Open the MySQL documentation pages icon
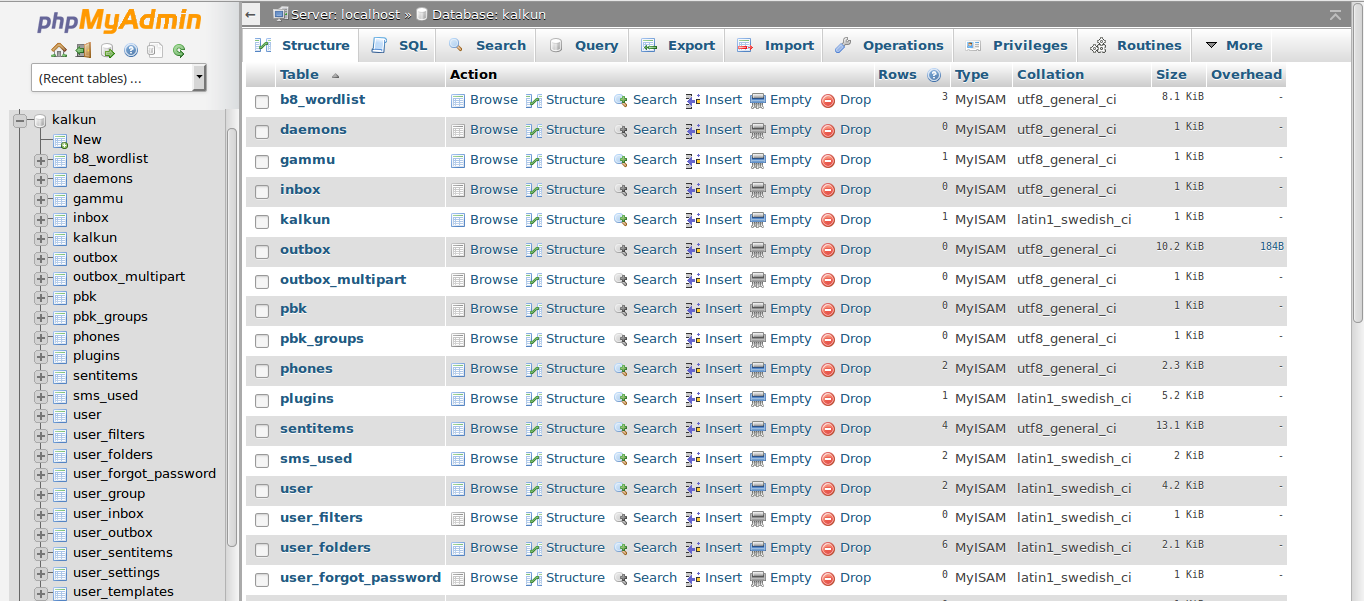The image size is (1364, 601). click(155, 50)
